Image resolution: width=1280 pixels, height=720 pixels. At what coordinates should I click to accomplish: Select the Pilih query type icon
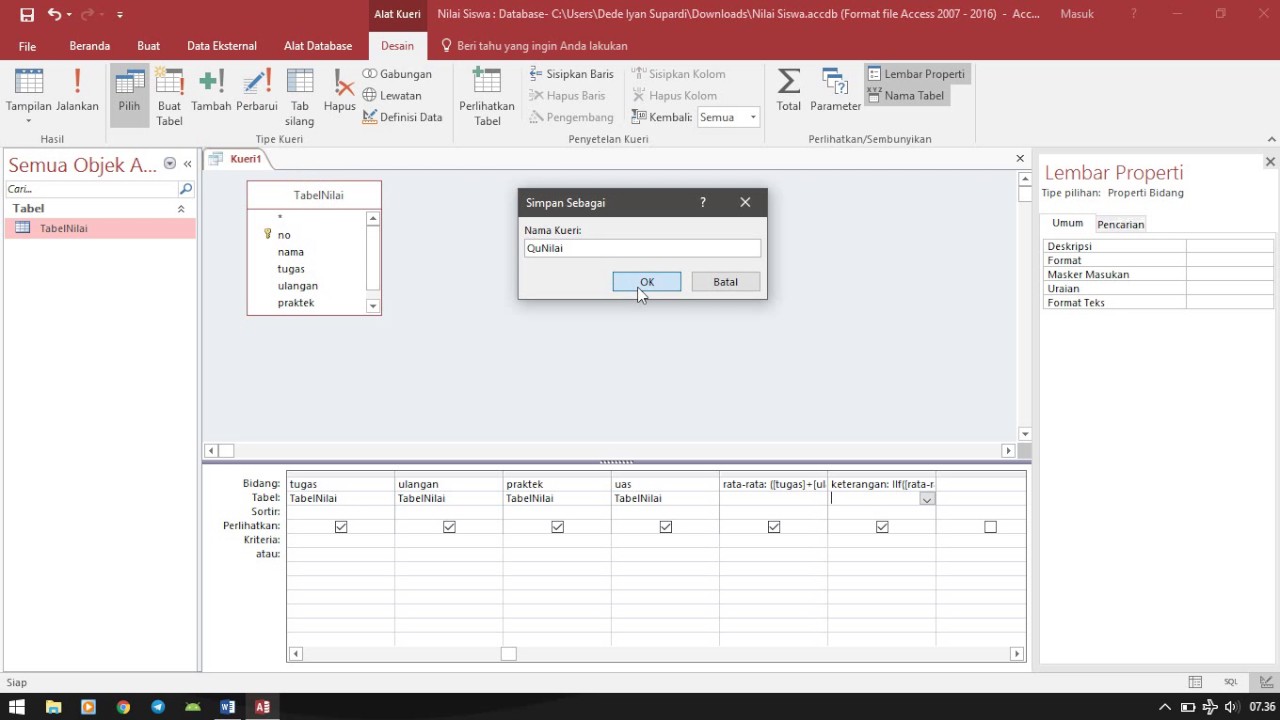tap(129, 96)
